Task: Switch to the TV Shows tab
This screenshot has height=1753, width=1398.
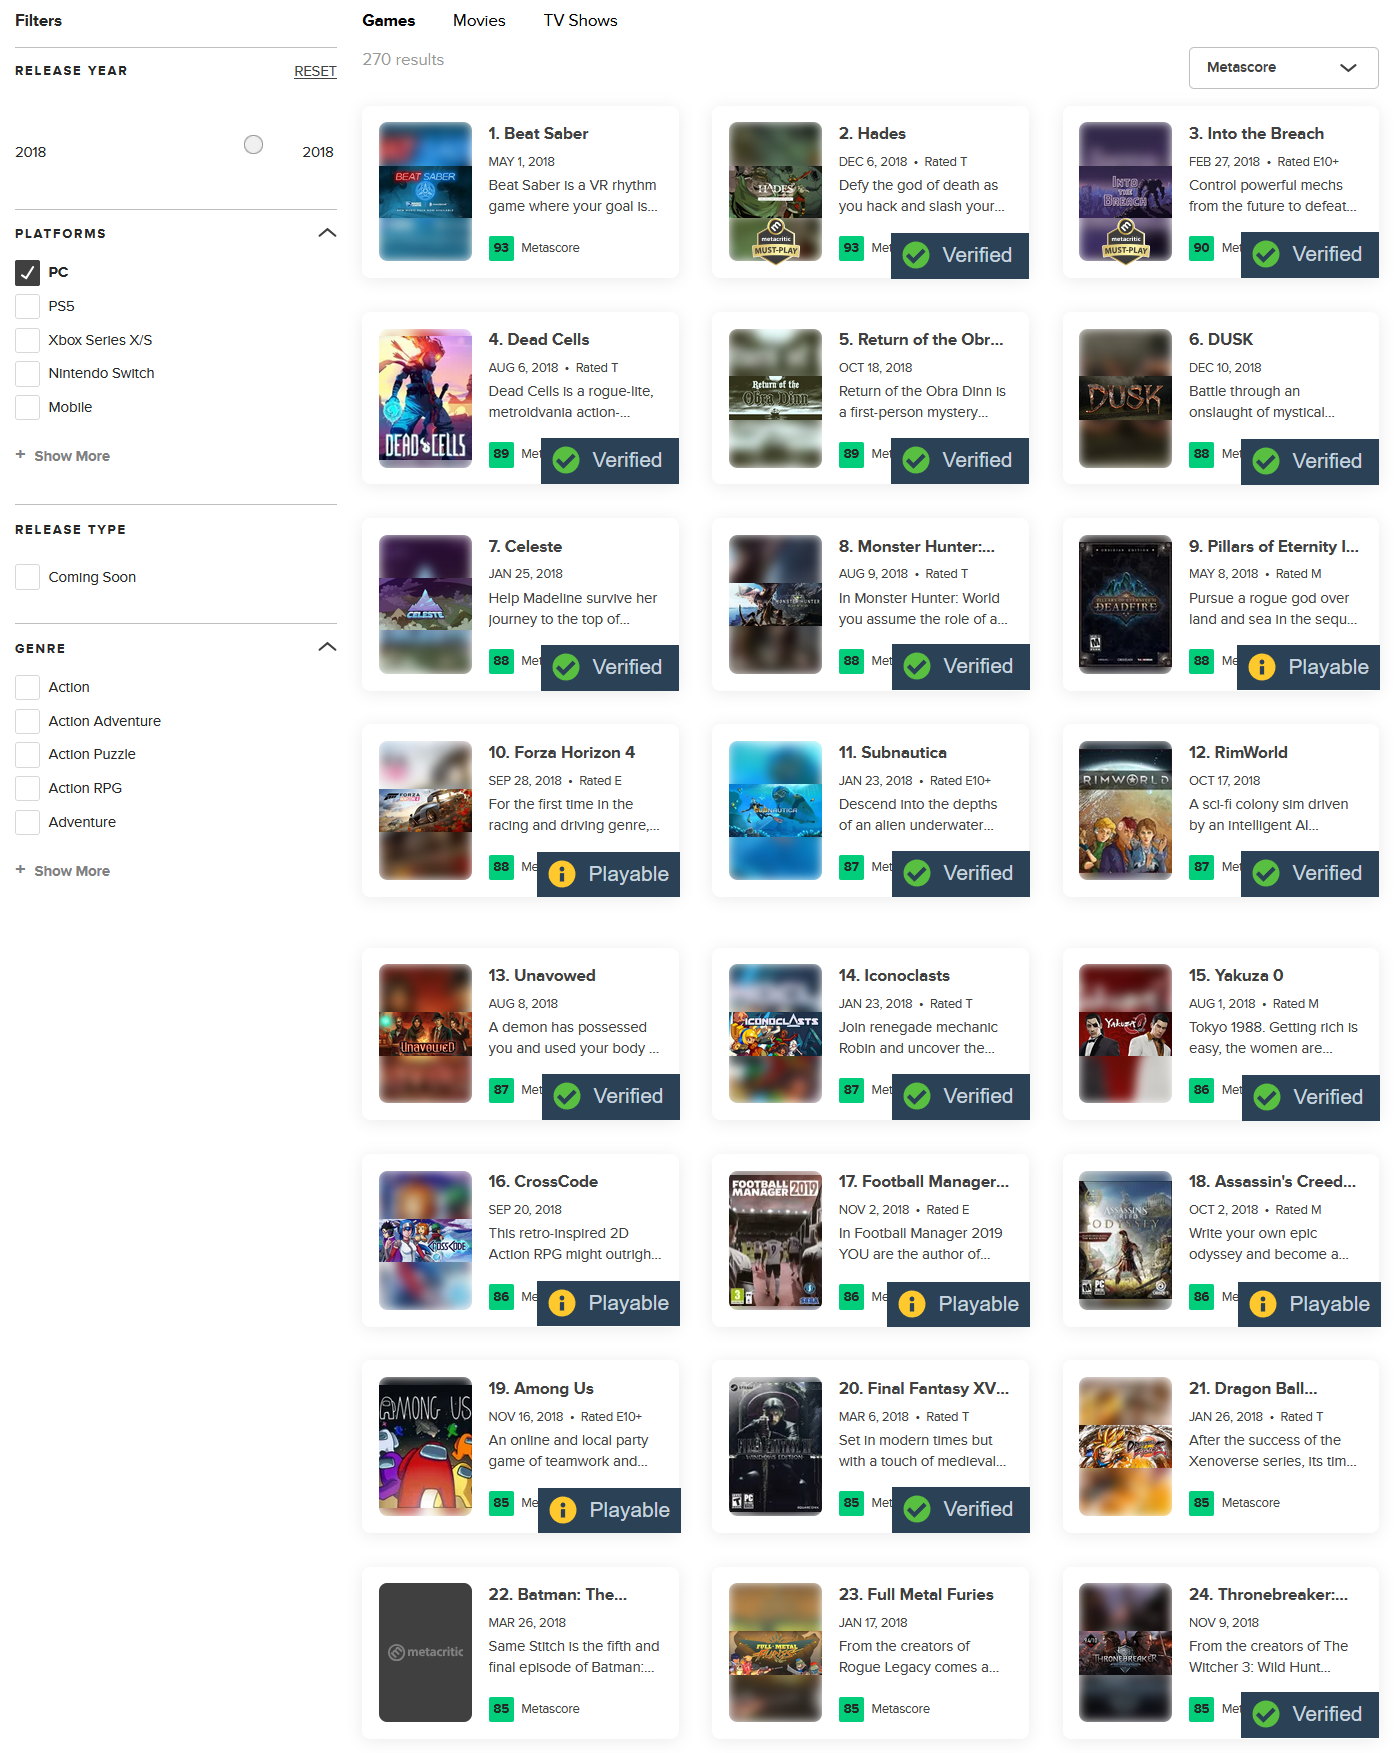Action: (x=580, y=20)
